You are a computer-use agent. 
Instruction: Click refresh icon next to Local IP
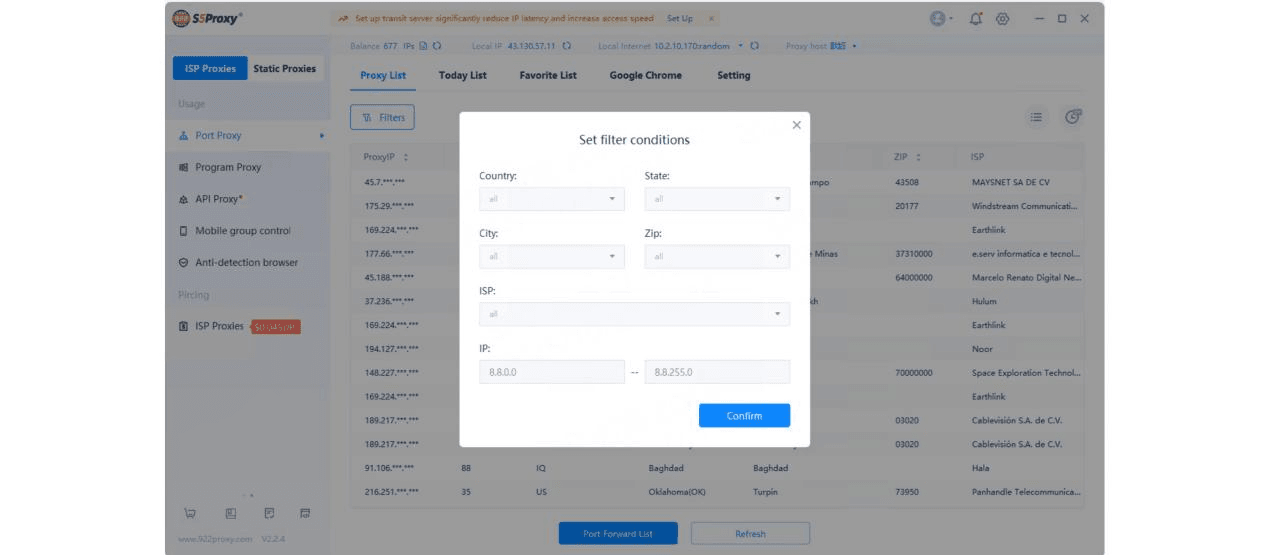(x=567, y=46)
